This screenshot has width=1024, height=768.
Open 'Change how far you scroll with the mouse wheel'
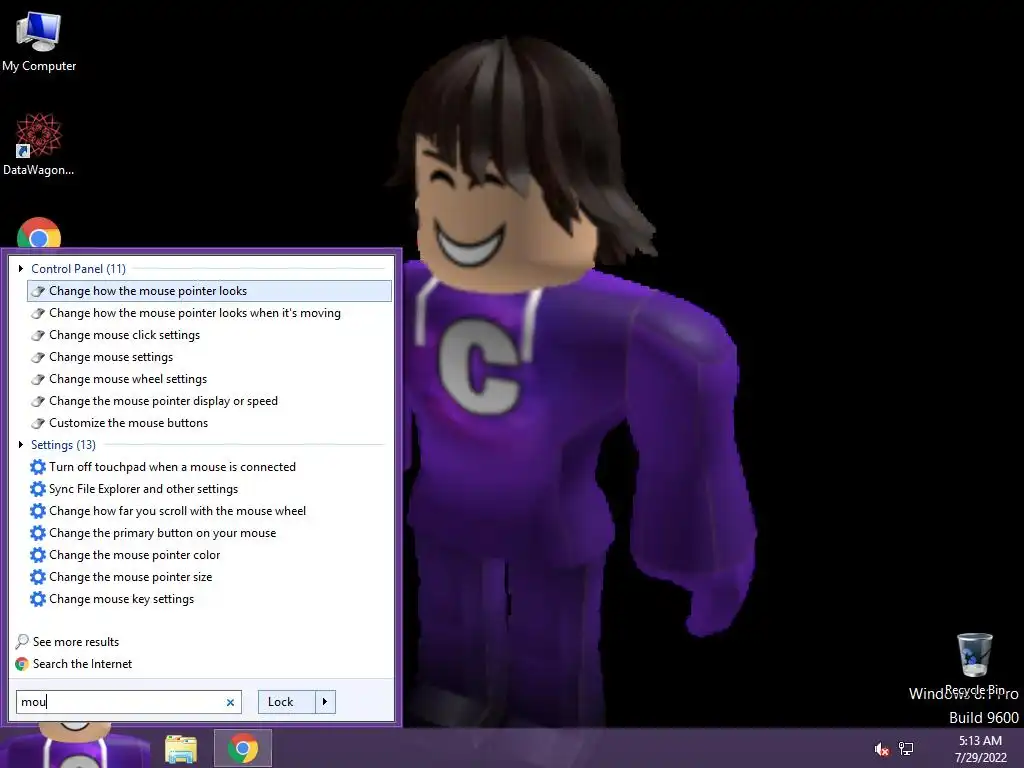click(x=210, y=511)
